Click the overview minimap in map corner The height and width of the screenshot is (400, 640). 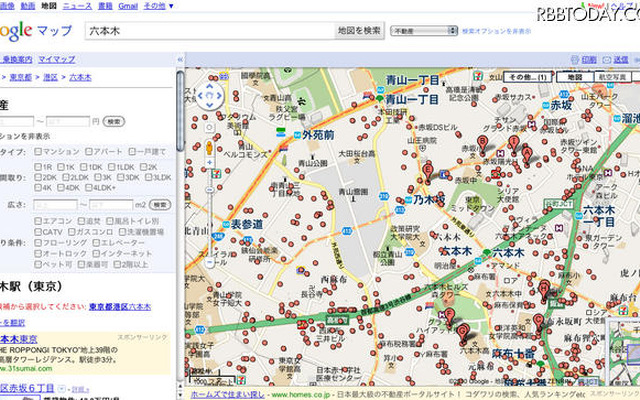click(623, 353)
